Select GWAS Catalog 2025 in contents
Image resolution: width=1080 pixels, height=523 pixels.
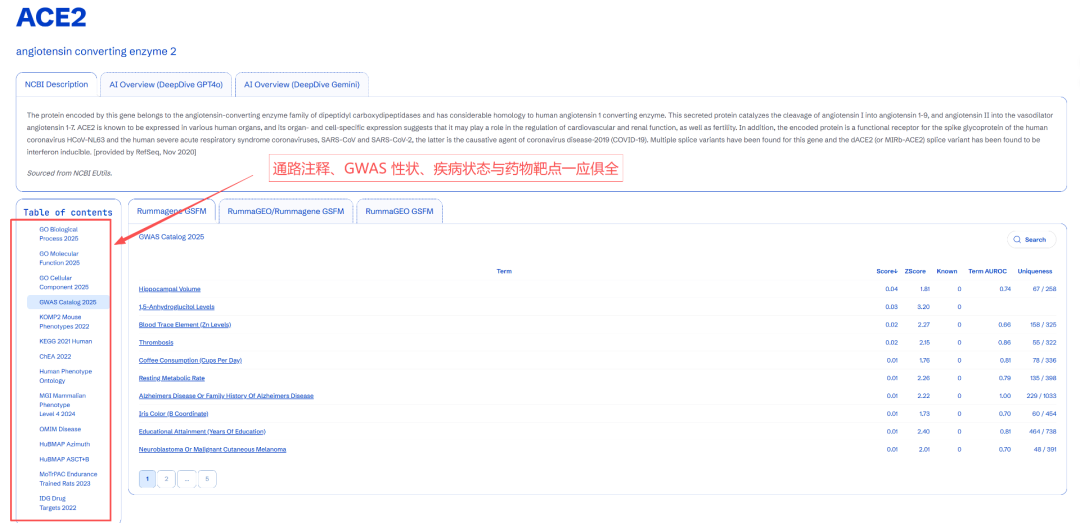(68, 302)
